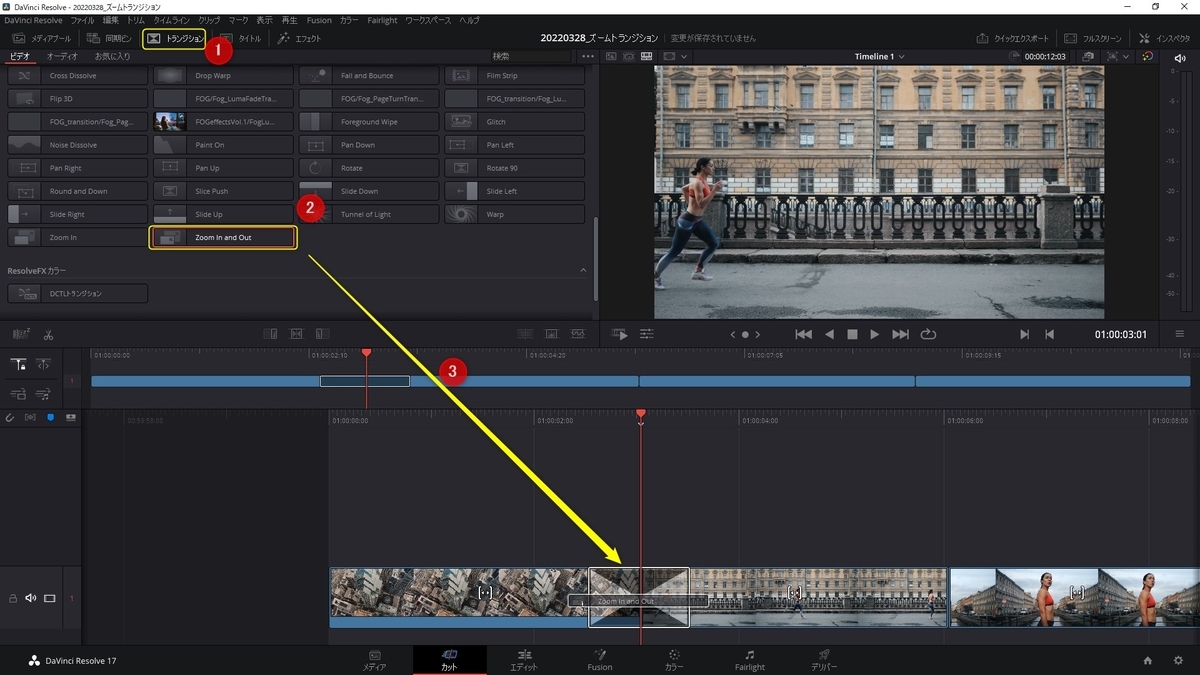The height and width of the screenshot is (675, 1200).
Task: Add a marker with the blue marker icon
Action: (50, 417)
